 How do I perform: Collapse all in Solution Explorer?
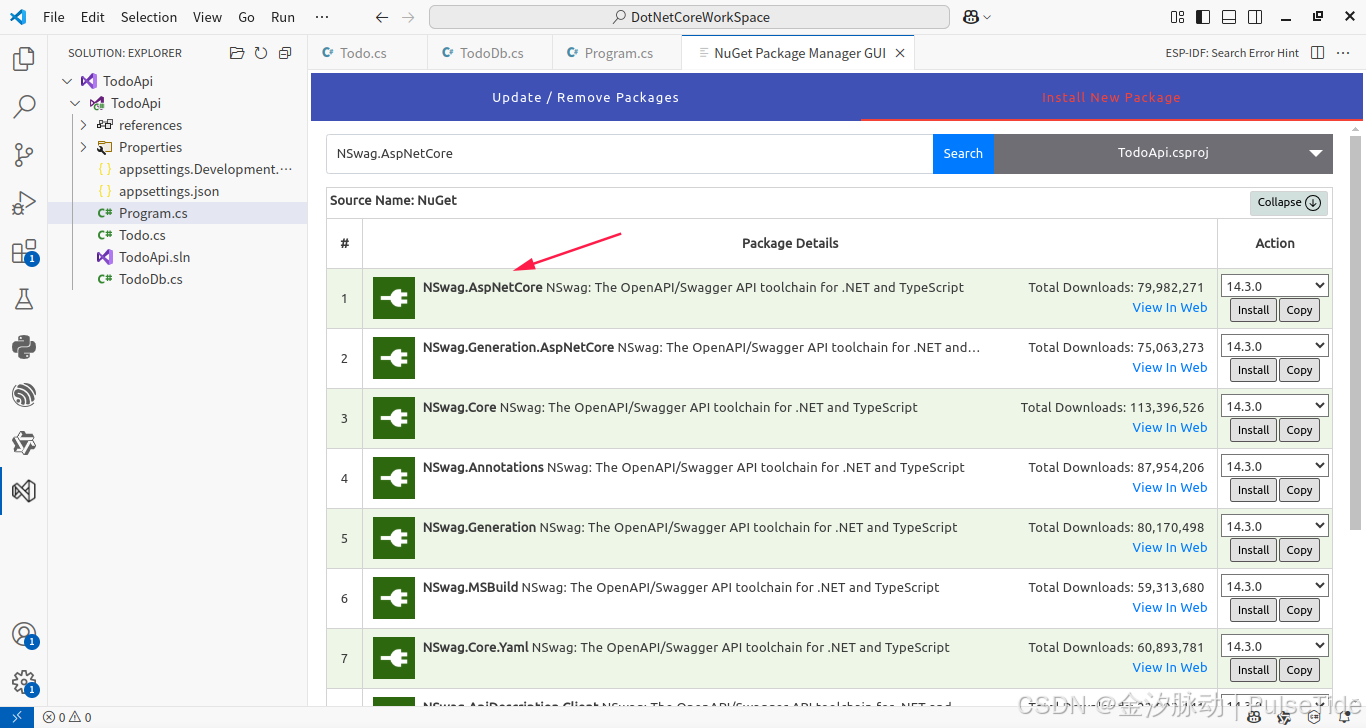point(285,53)
